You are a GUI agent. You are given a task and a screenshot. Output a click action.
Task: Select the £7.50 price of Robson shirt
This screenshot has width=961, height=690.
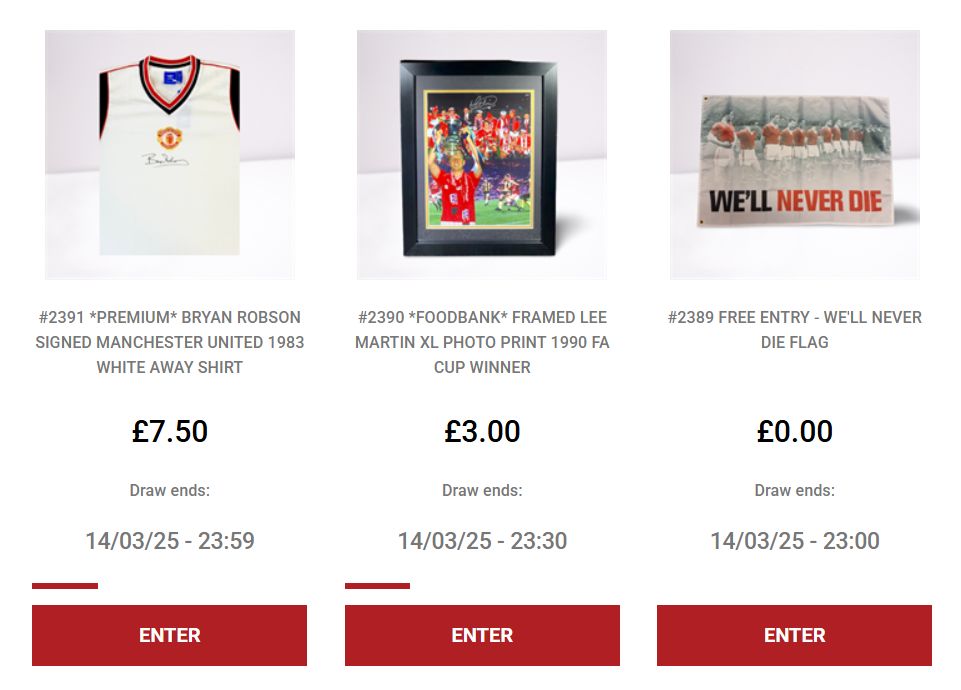(x=170, y=431)
